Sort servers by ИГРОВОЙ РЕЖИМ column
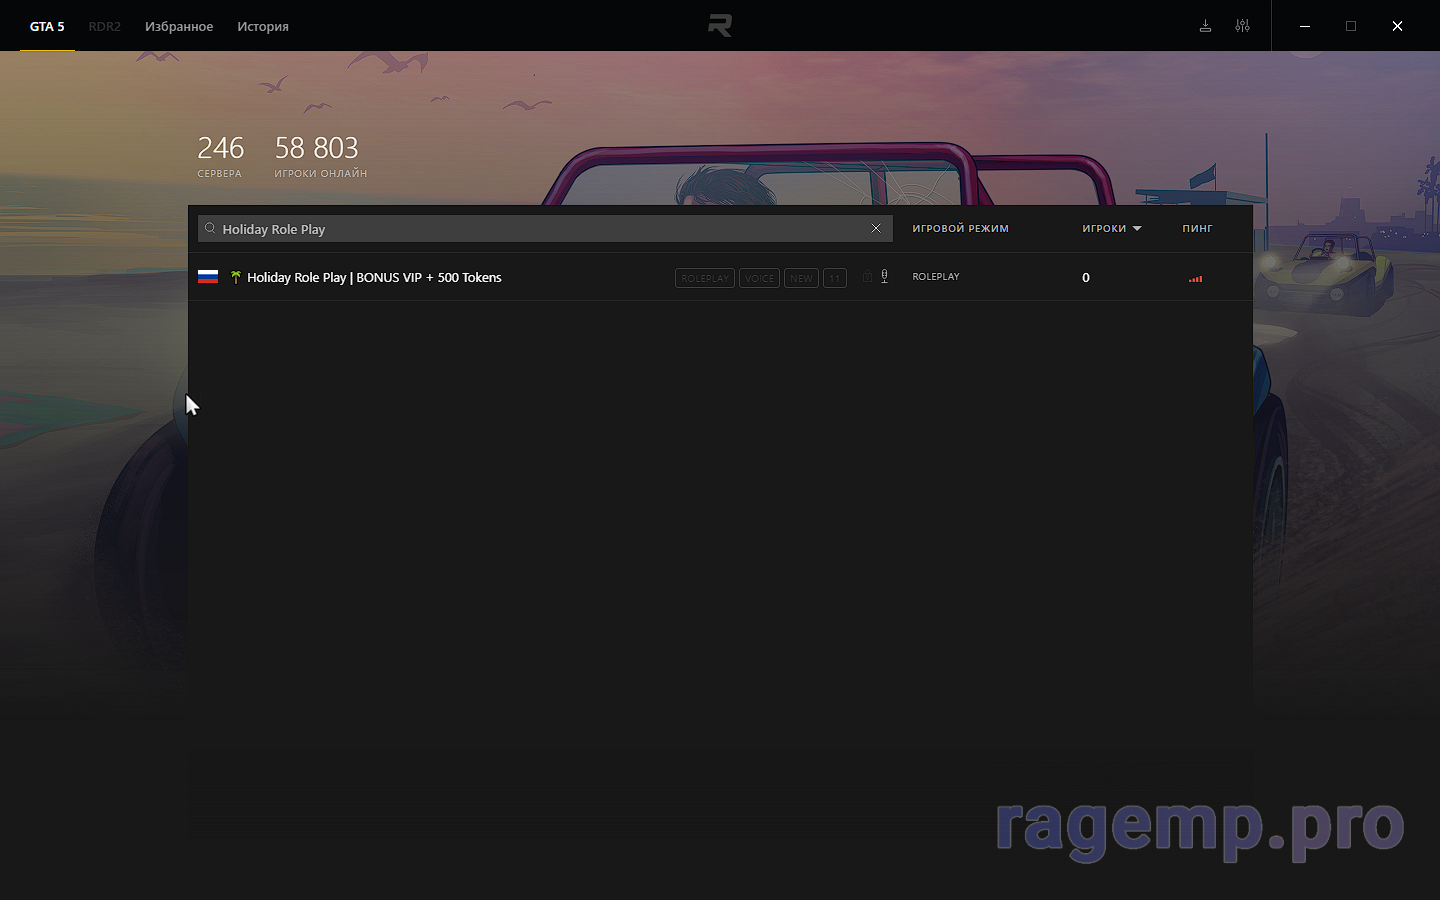Image resolution: width=1440 pixels, height=900 pixels. [x=960, y=229]
